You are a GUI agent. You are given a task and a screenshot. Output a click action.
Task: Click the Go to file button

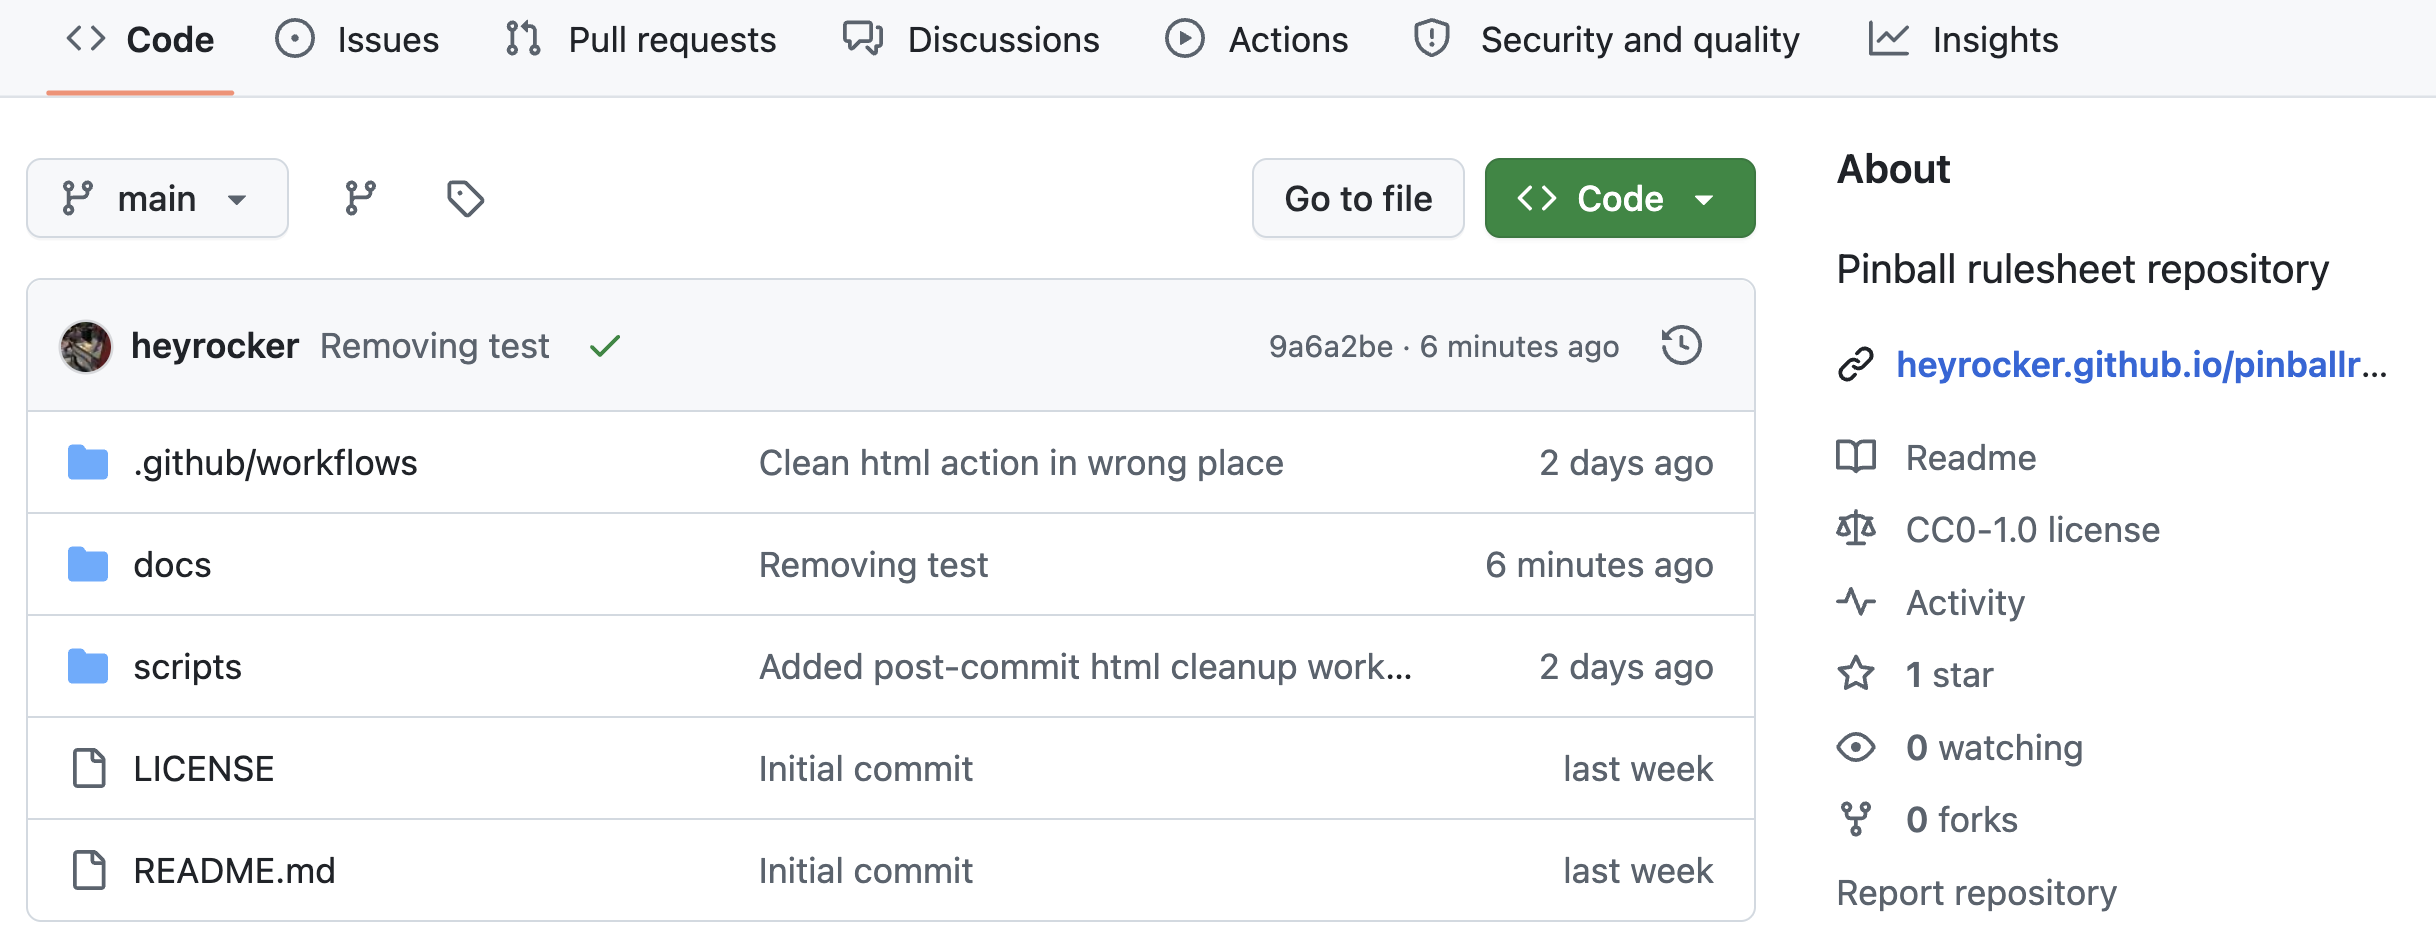1358,198
